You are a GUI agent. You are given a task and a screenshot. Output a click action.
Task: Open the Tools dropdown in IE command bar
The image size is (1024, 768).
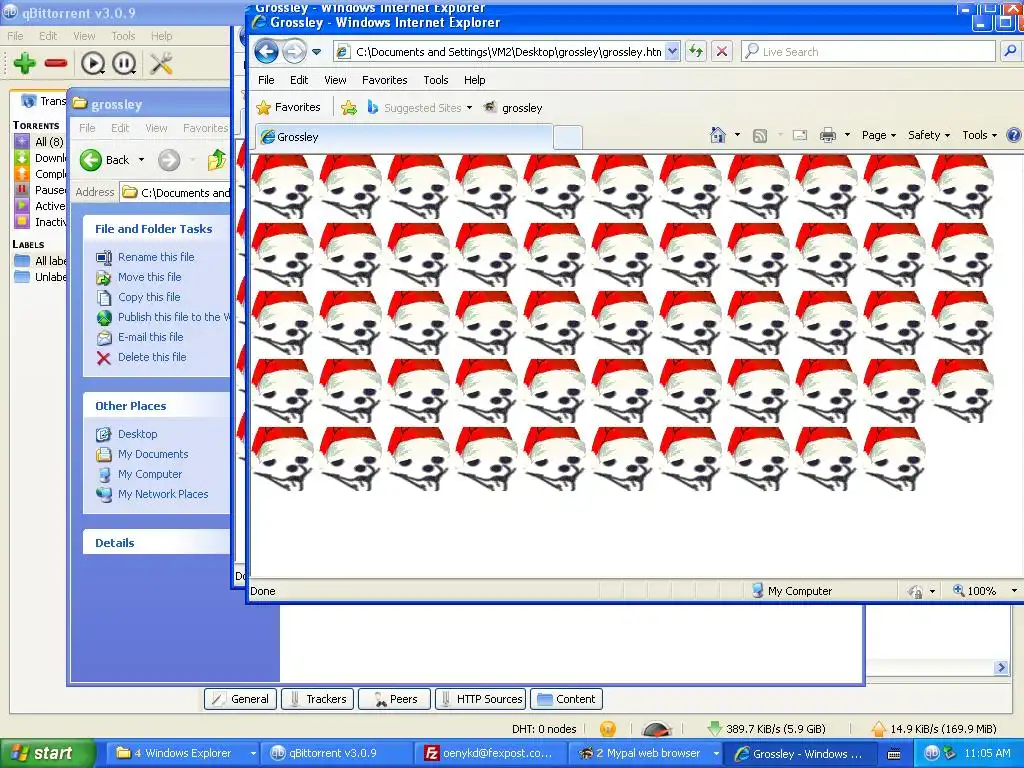(x=980, y=135)
